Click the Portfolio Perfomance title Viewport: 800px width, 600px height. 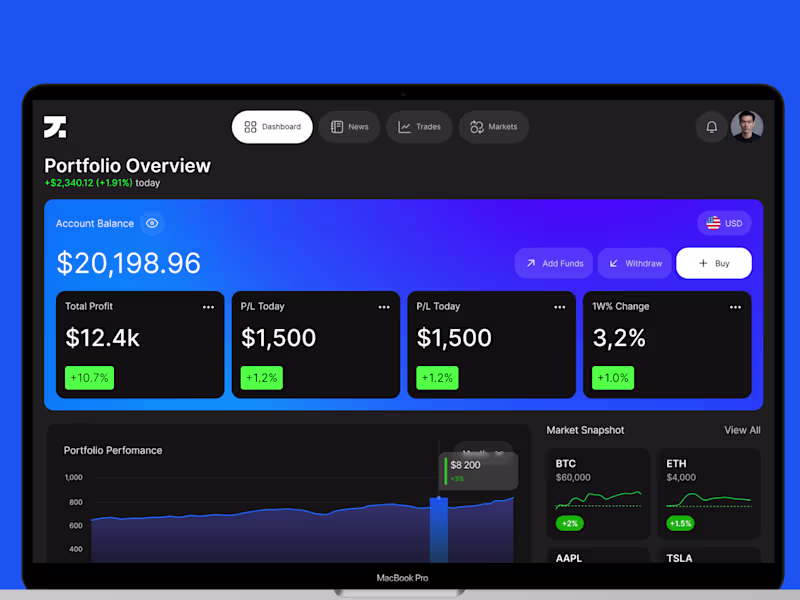(x=113, y=451)
